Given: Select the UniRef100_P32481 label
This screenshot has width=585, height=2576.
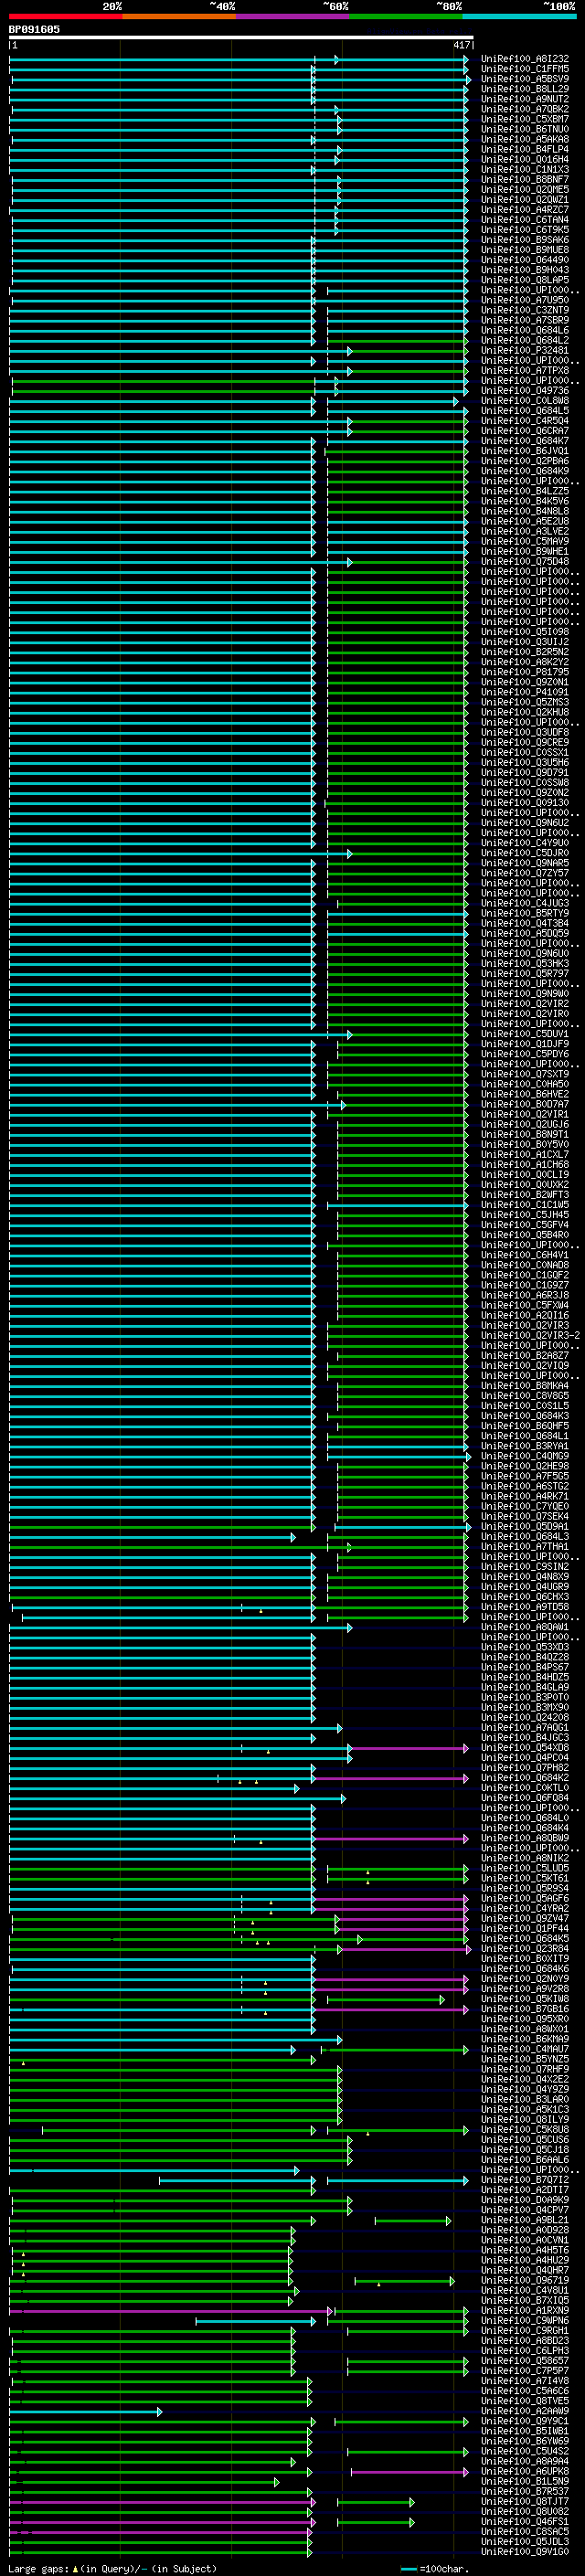Looking at the screenshot, I should point(525,351).
